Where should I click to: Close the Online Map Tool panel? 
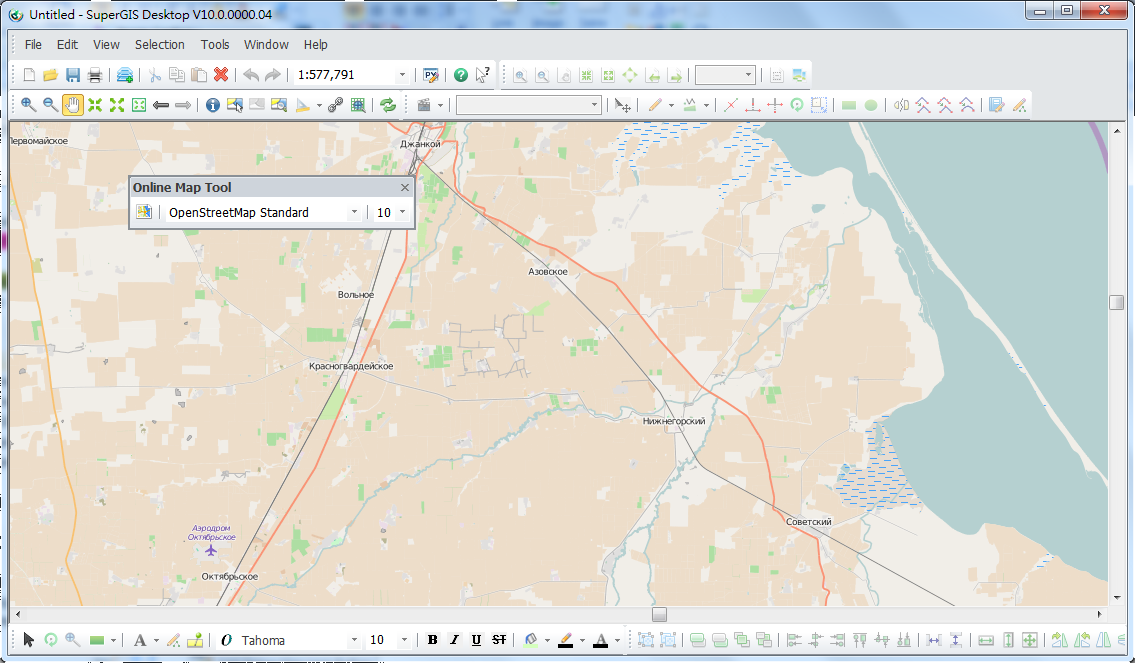pyautogui.click(x=405, y=187)
